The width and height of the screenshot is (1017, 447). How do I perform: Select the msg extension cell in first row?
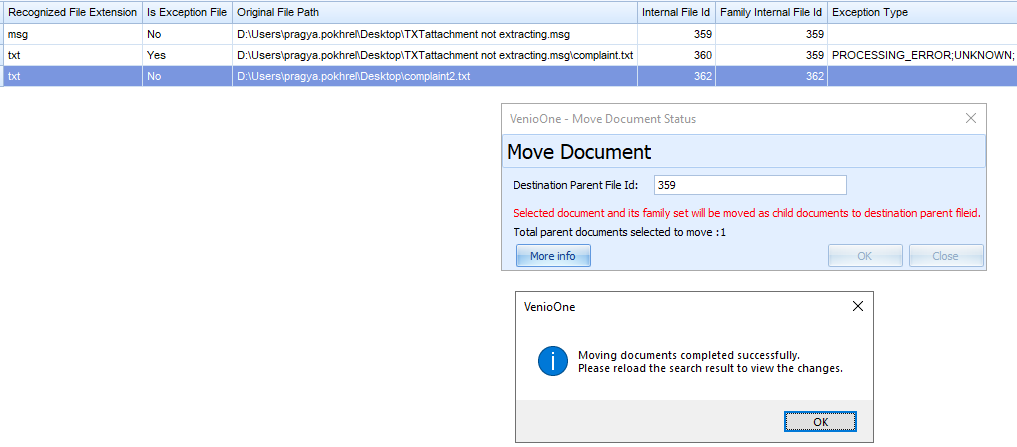pyautogui.click(x=71, y=34)
